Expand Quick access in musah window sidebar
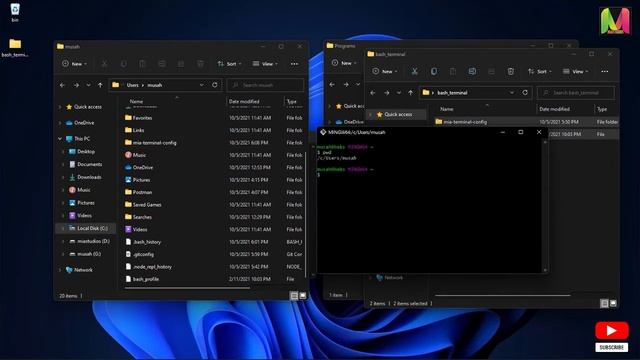The height and width of the screenshot is (360, 640). (60, 107)
